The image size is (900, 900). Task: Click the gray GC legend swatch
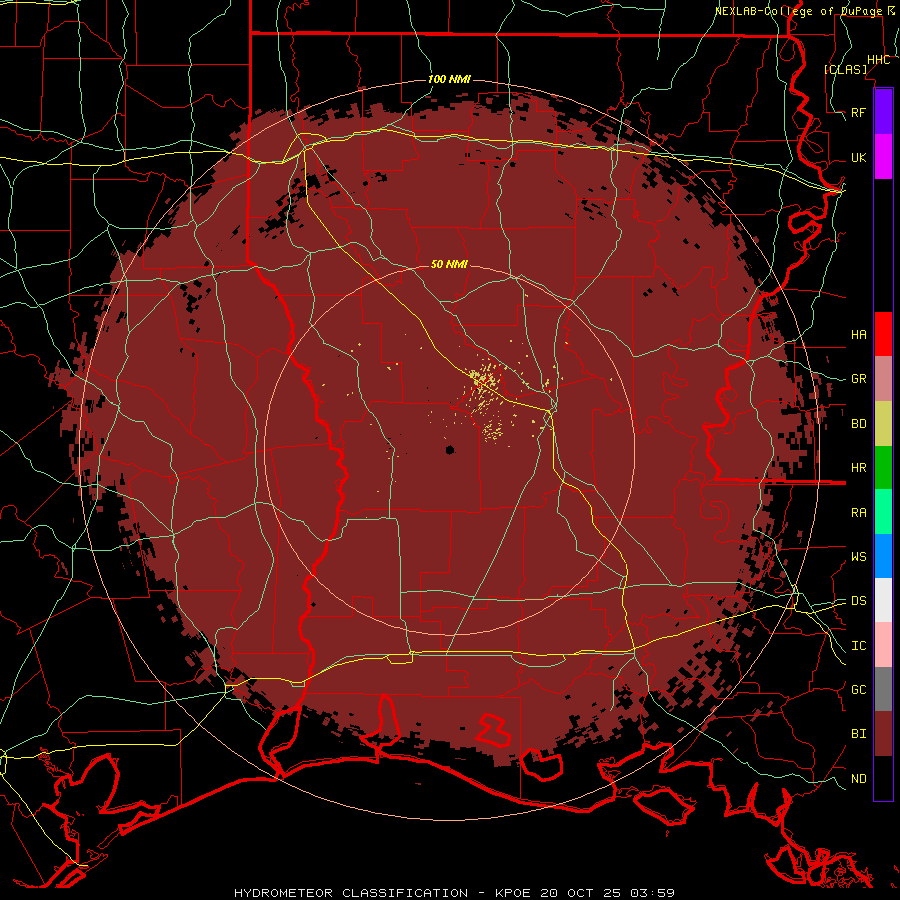coord(883,689)
